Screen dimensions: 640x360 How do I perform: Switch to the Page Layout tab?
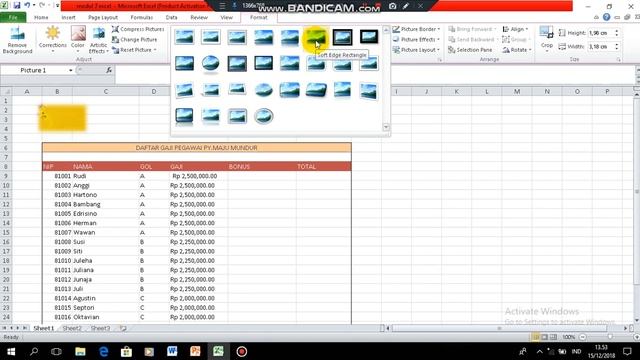[103, 18]
